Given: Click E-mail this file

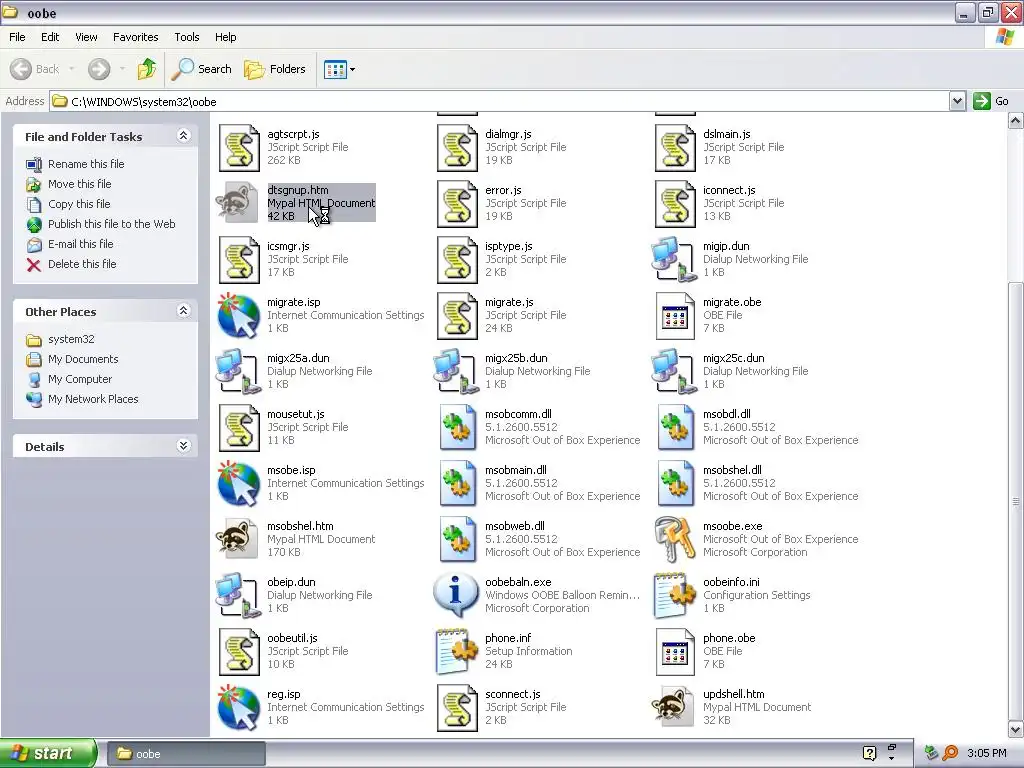Looking at the screenshot, I should pyautogui.click(x=70, y=244).
